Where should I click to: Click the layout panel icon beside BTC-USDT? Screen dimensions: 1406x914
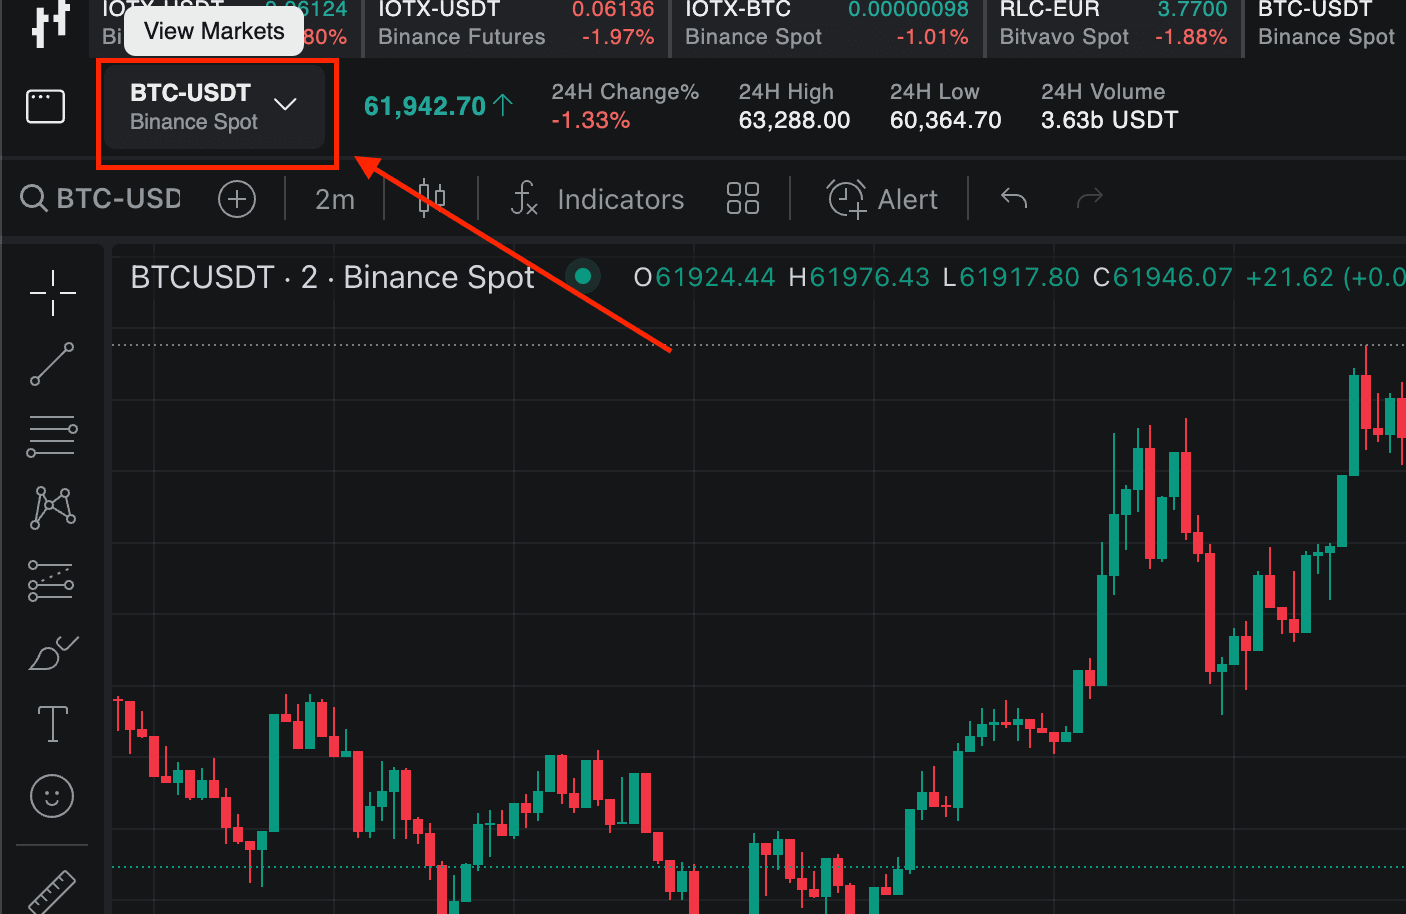[45, 106]
